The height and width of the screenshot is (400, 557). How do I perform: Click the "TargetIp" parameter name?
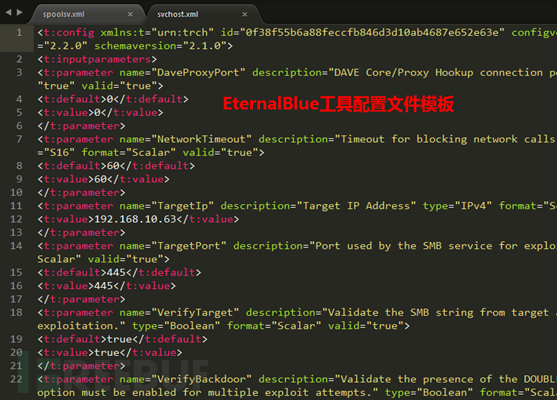[x=183, y=206]
